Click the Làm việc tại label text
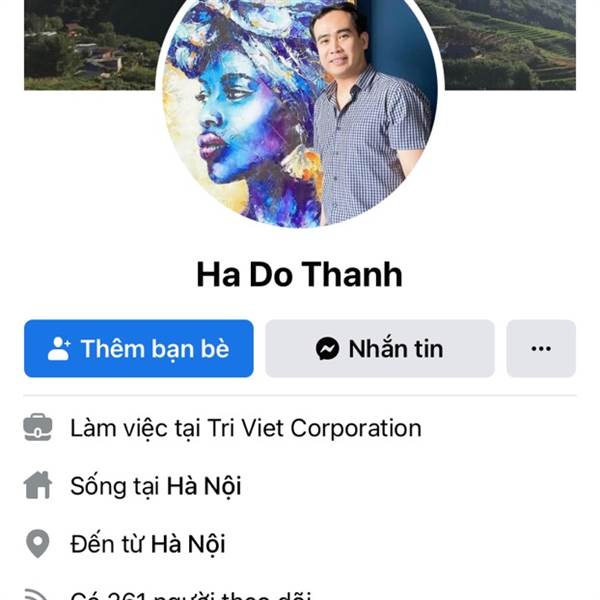The height and width of the screenshot is (600, 600). [135, 428]
